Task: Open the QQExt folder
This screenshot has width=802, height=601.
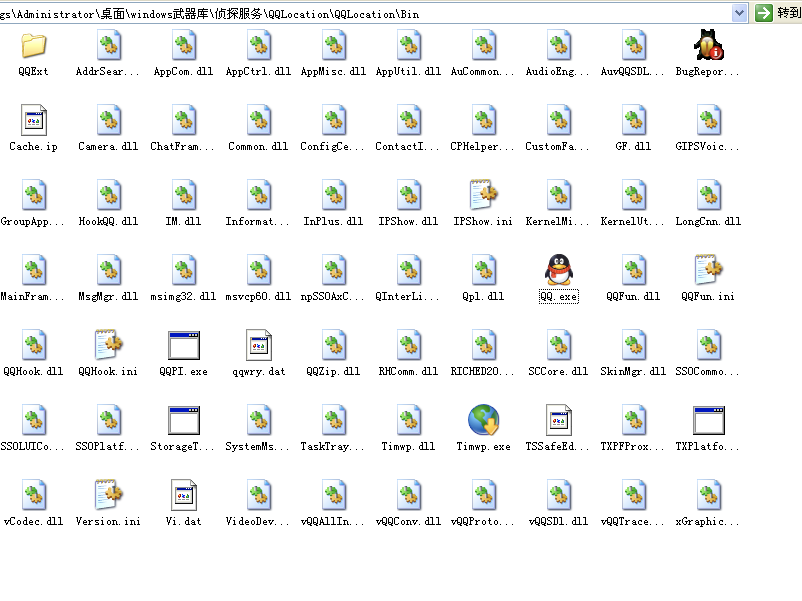Action: click(33, 45)
